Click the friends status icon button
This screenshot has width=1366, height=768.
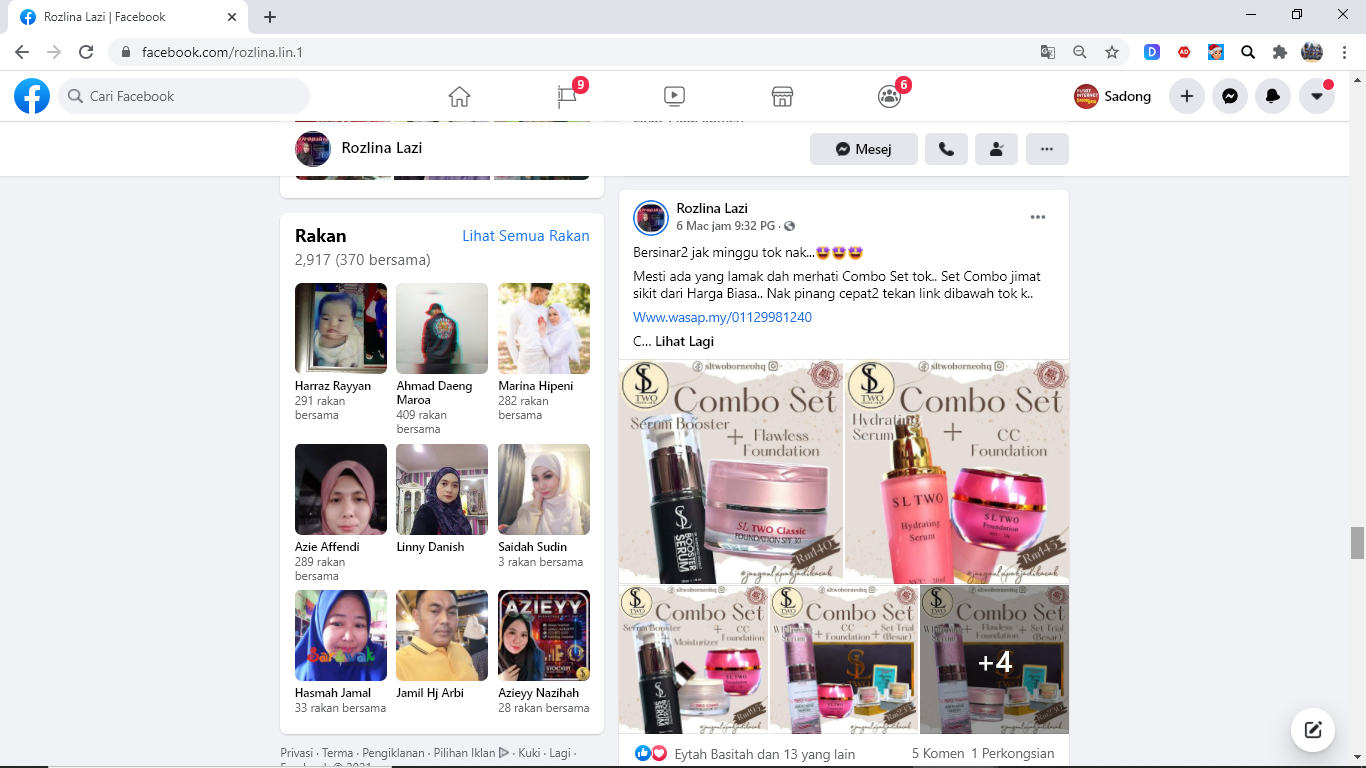pyautogui.click(x=996, y=149)
